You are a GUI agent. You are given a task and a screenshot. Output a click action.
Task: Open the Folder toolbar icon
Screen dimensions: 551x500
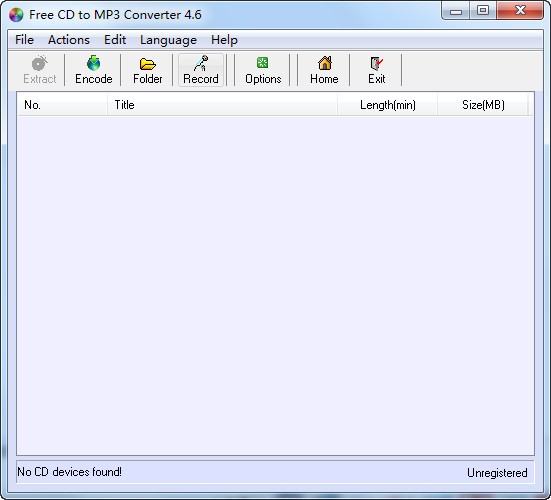(148, 64)
